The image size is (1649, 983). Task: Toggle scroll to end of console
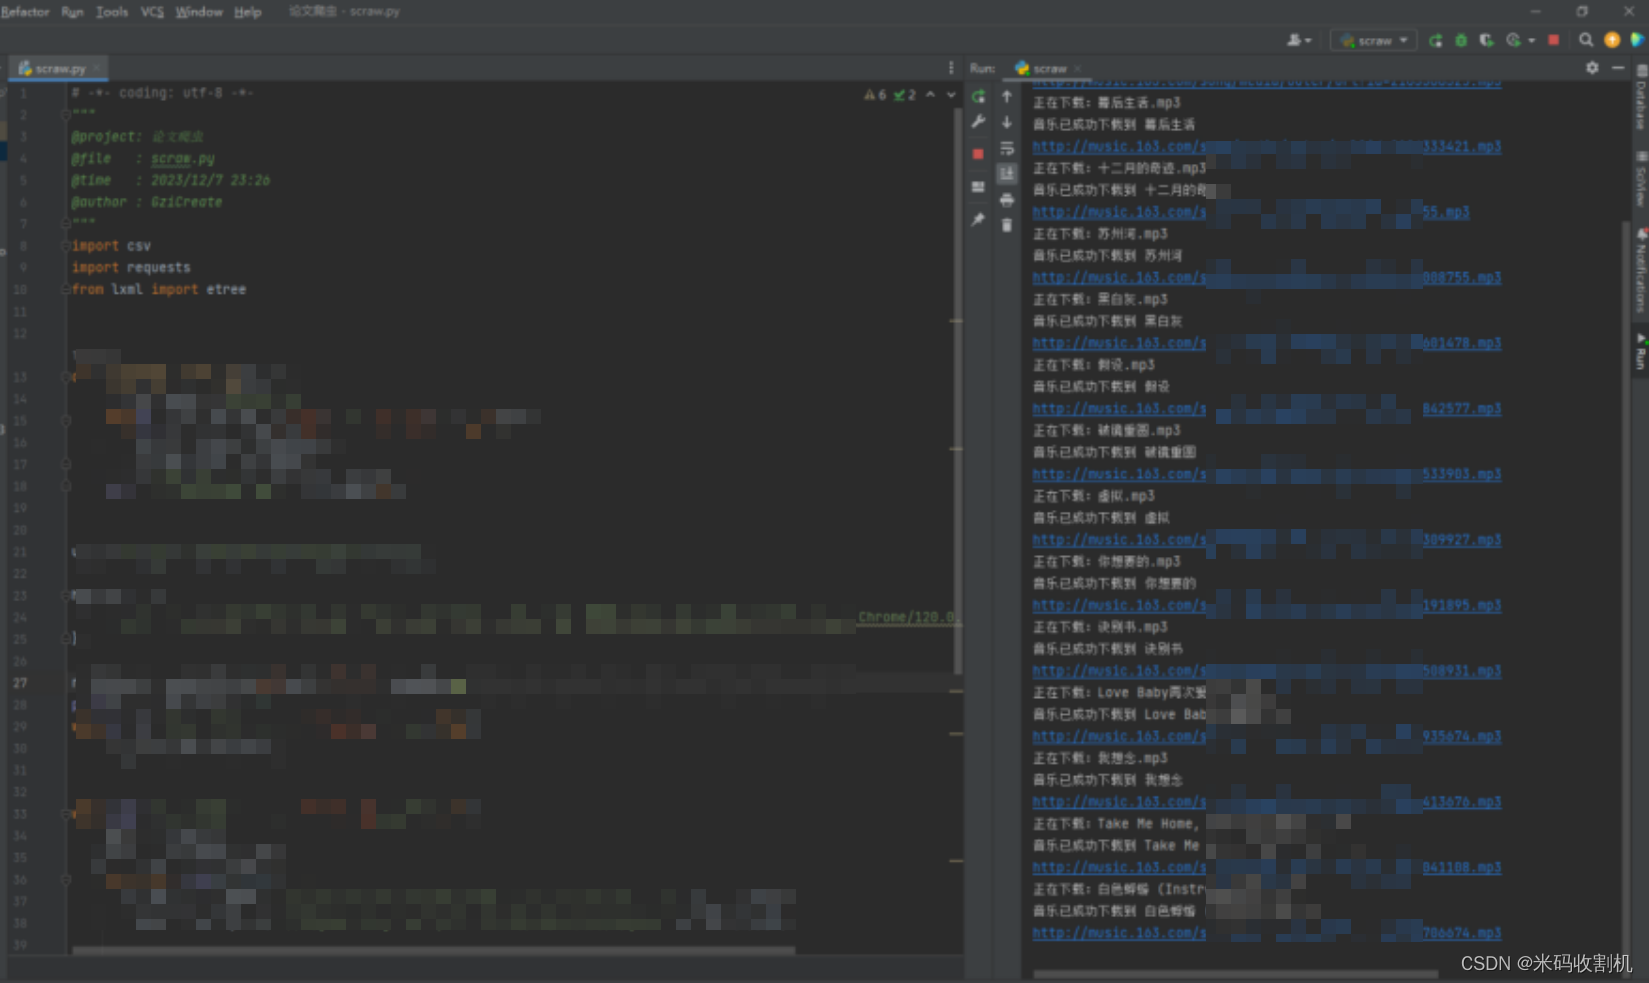coord(1007,174)
